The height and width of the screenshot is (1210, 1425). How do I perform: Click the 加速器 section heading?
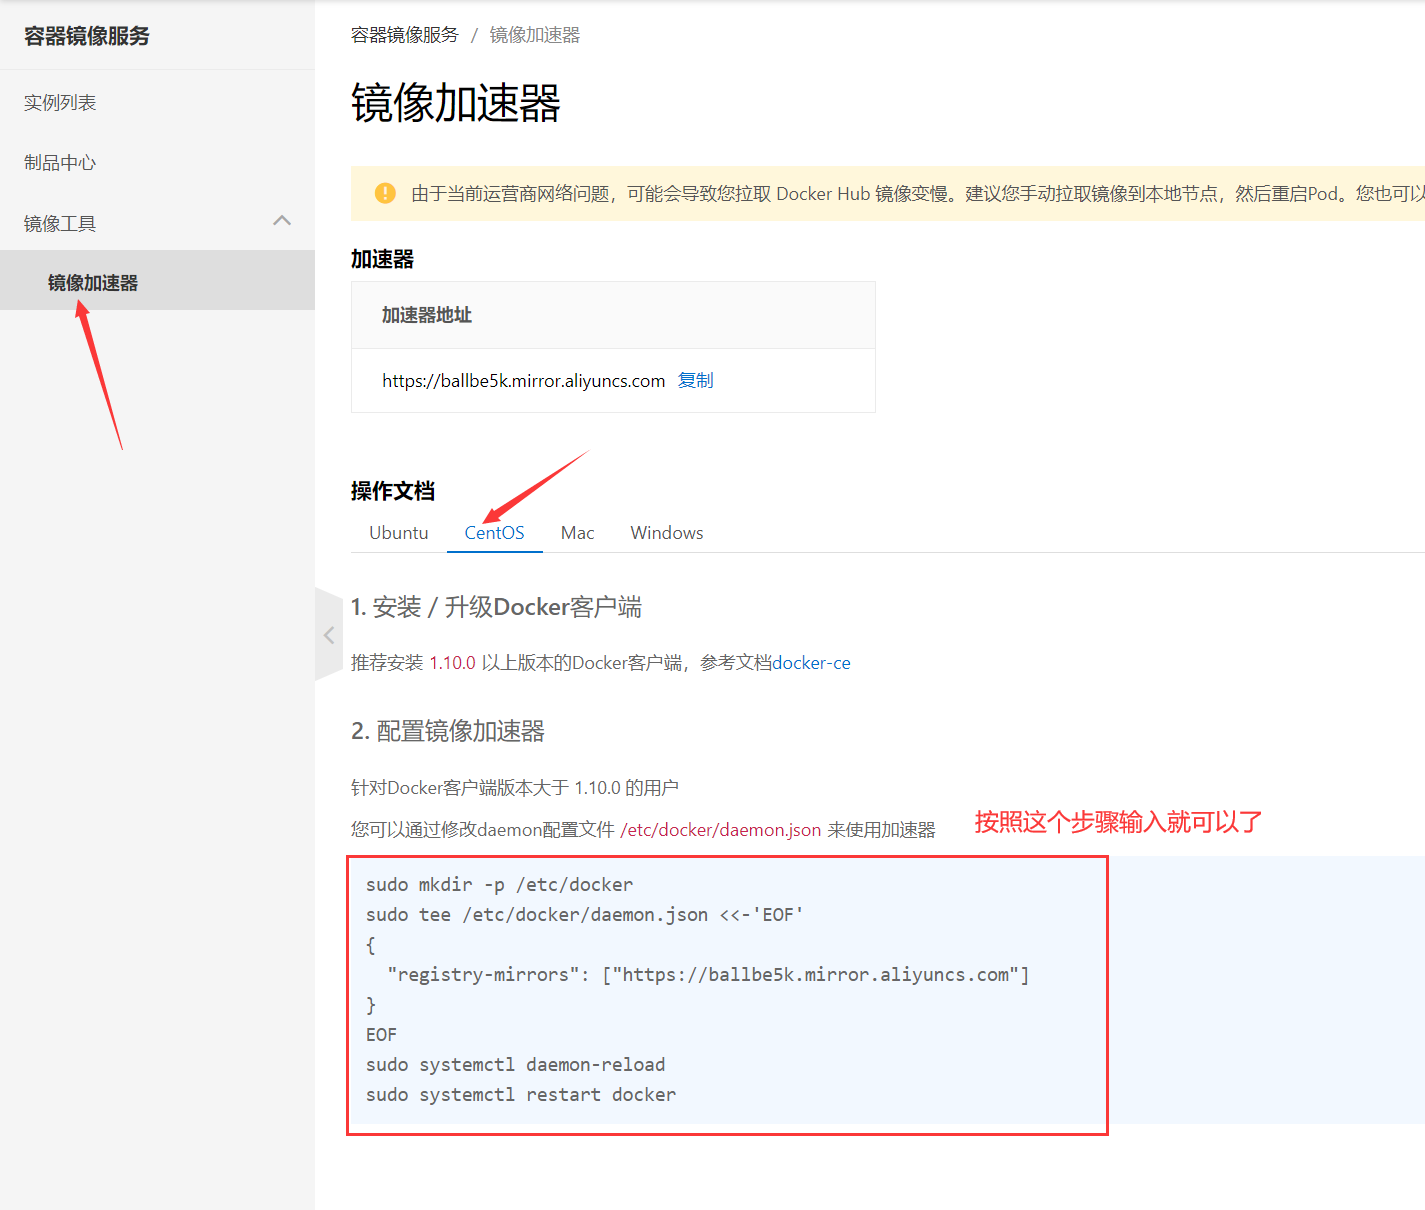pyautogui.click(x=382, y=259)
